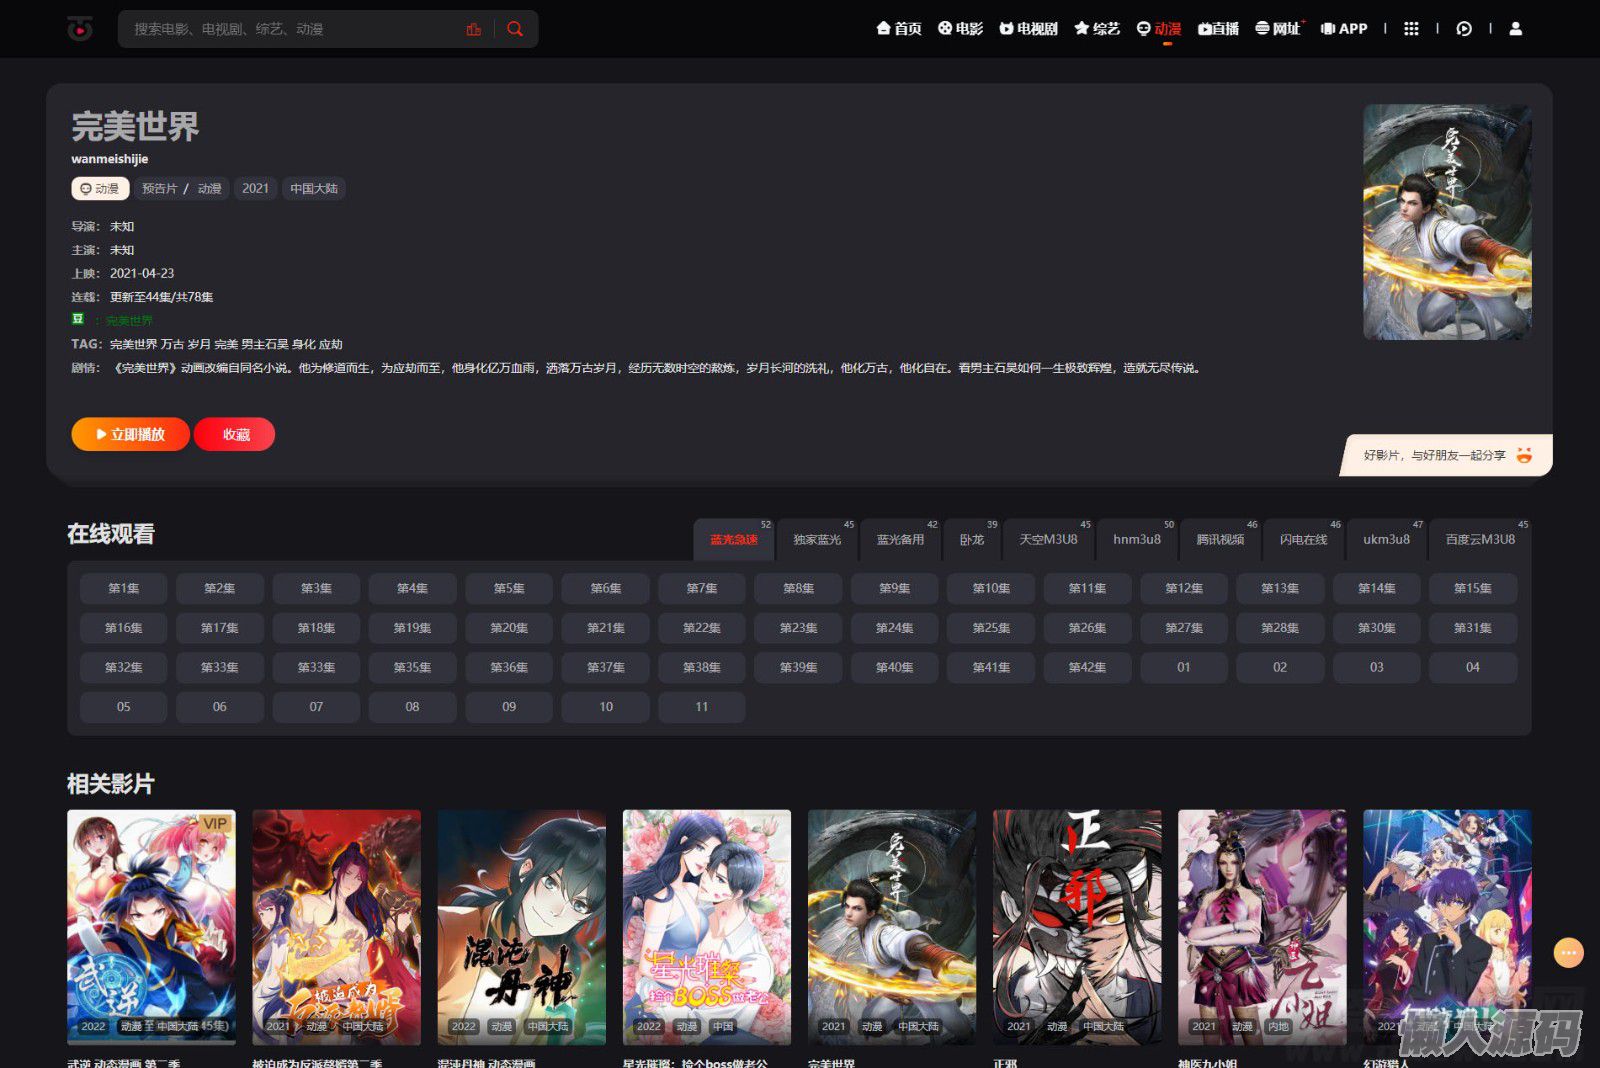Open the 混沌丹神 related poster
This screenshot has height=1068, width=1600.
tap(522, 927)
